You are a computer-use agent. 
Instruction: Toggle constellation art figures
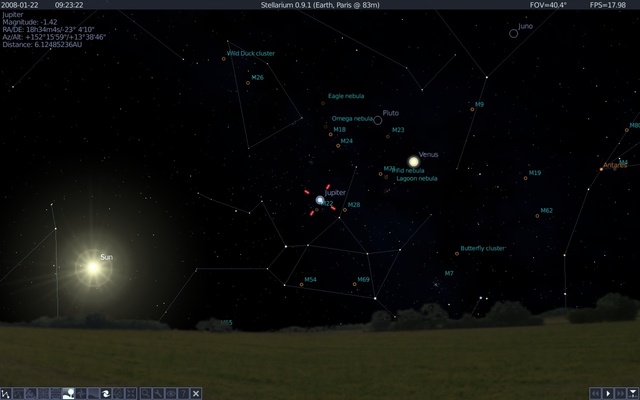(x=31, y=393)
